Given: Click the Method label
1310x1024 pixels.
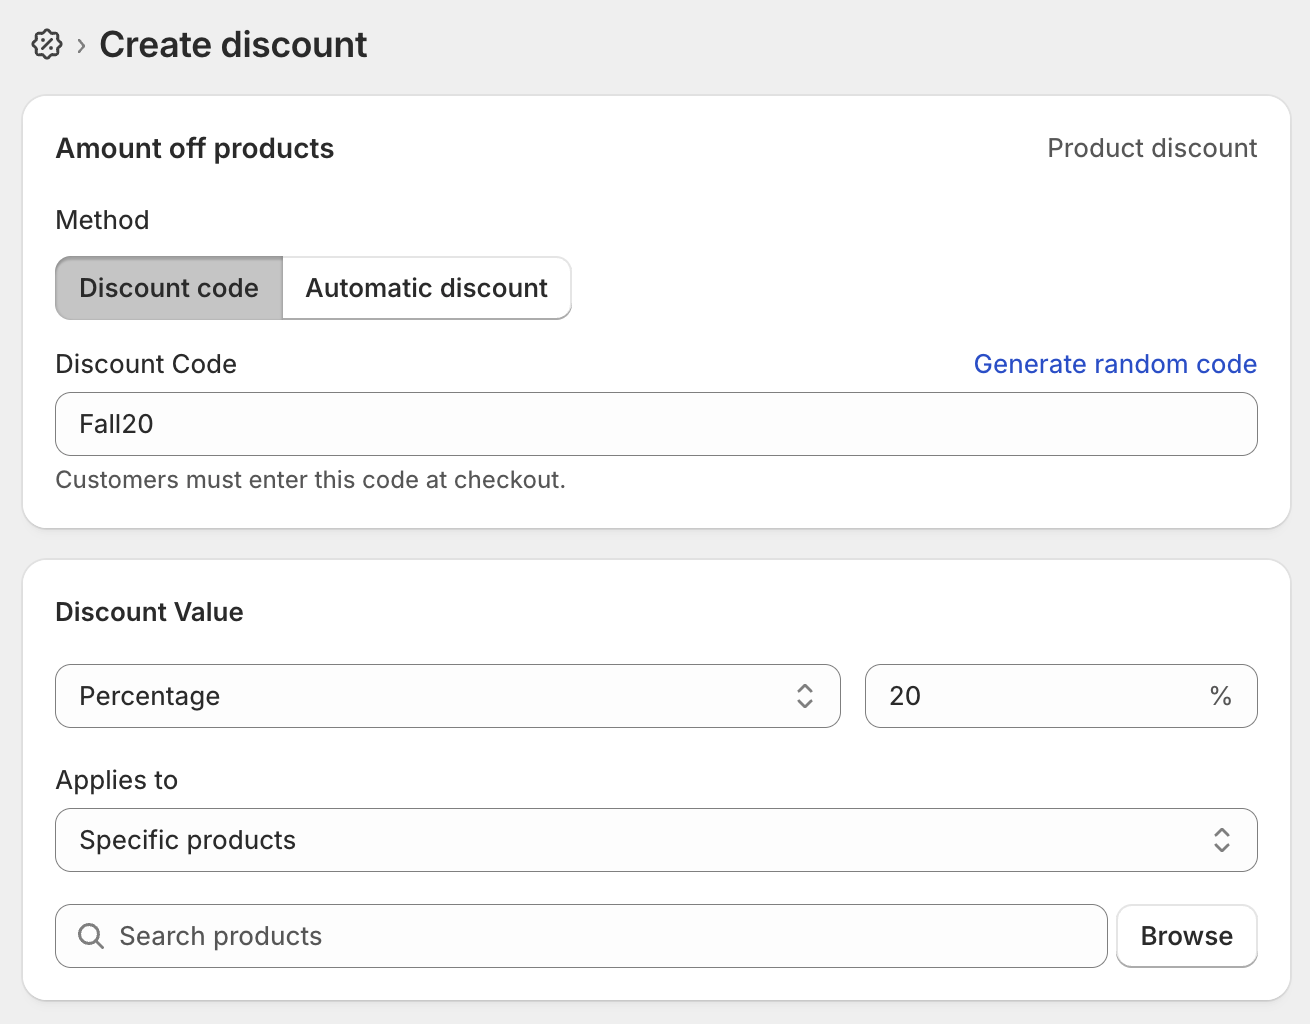Looking at the screenshot, I should (102, 220).
